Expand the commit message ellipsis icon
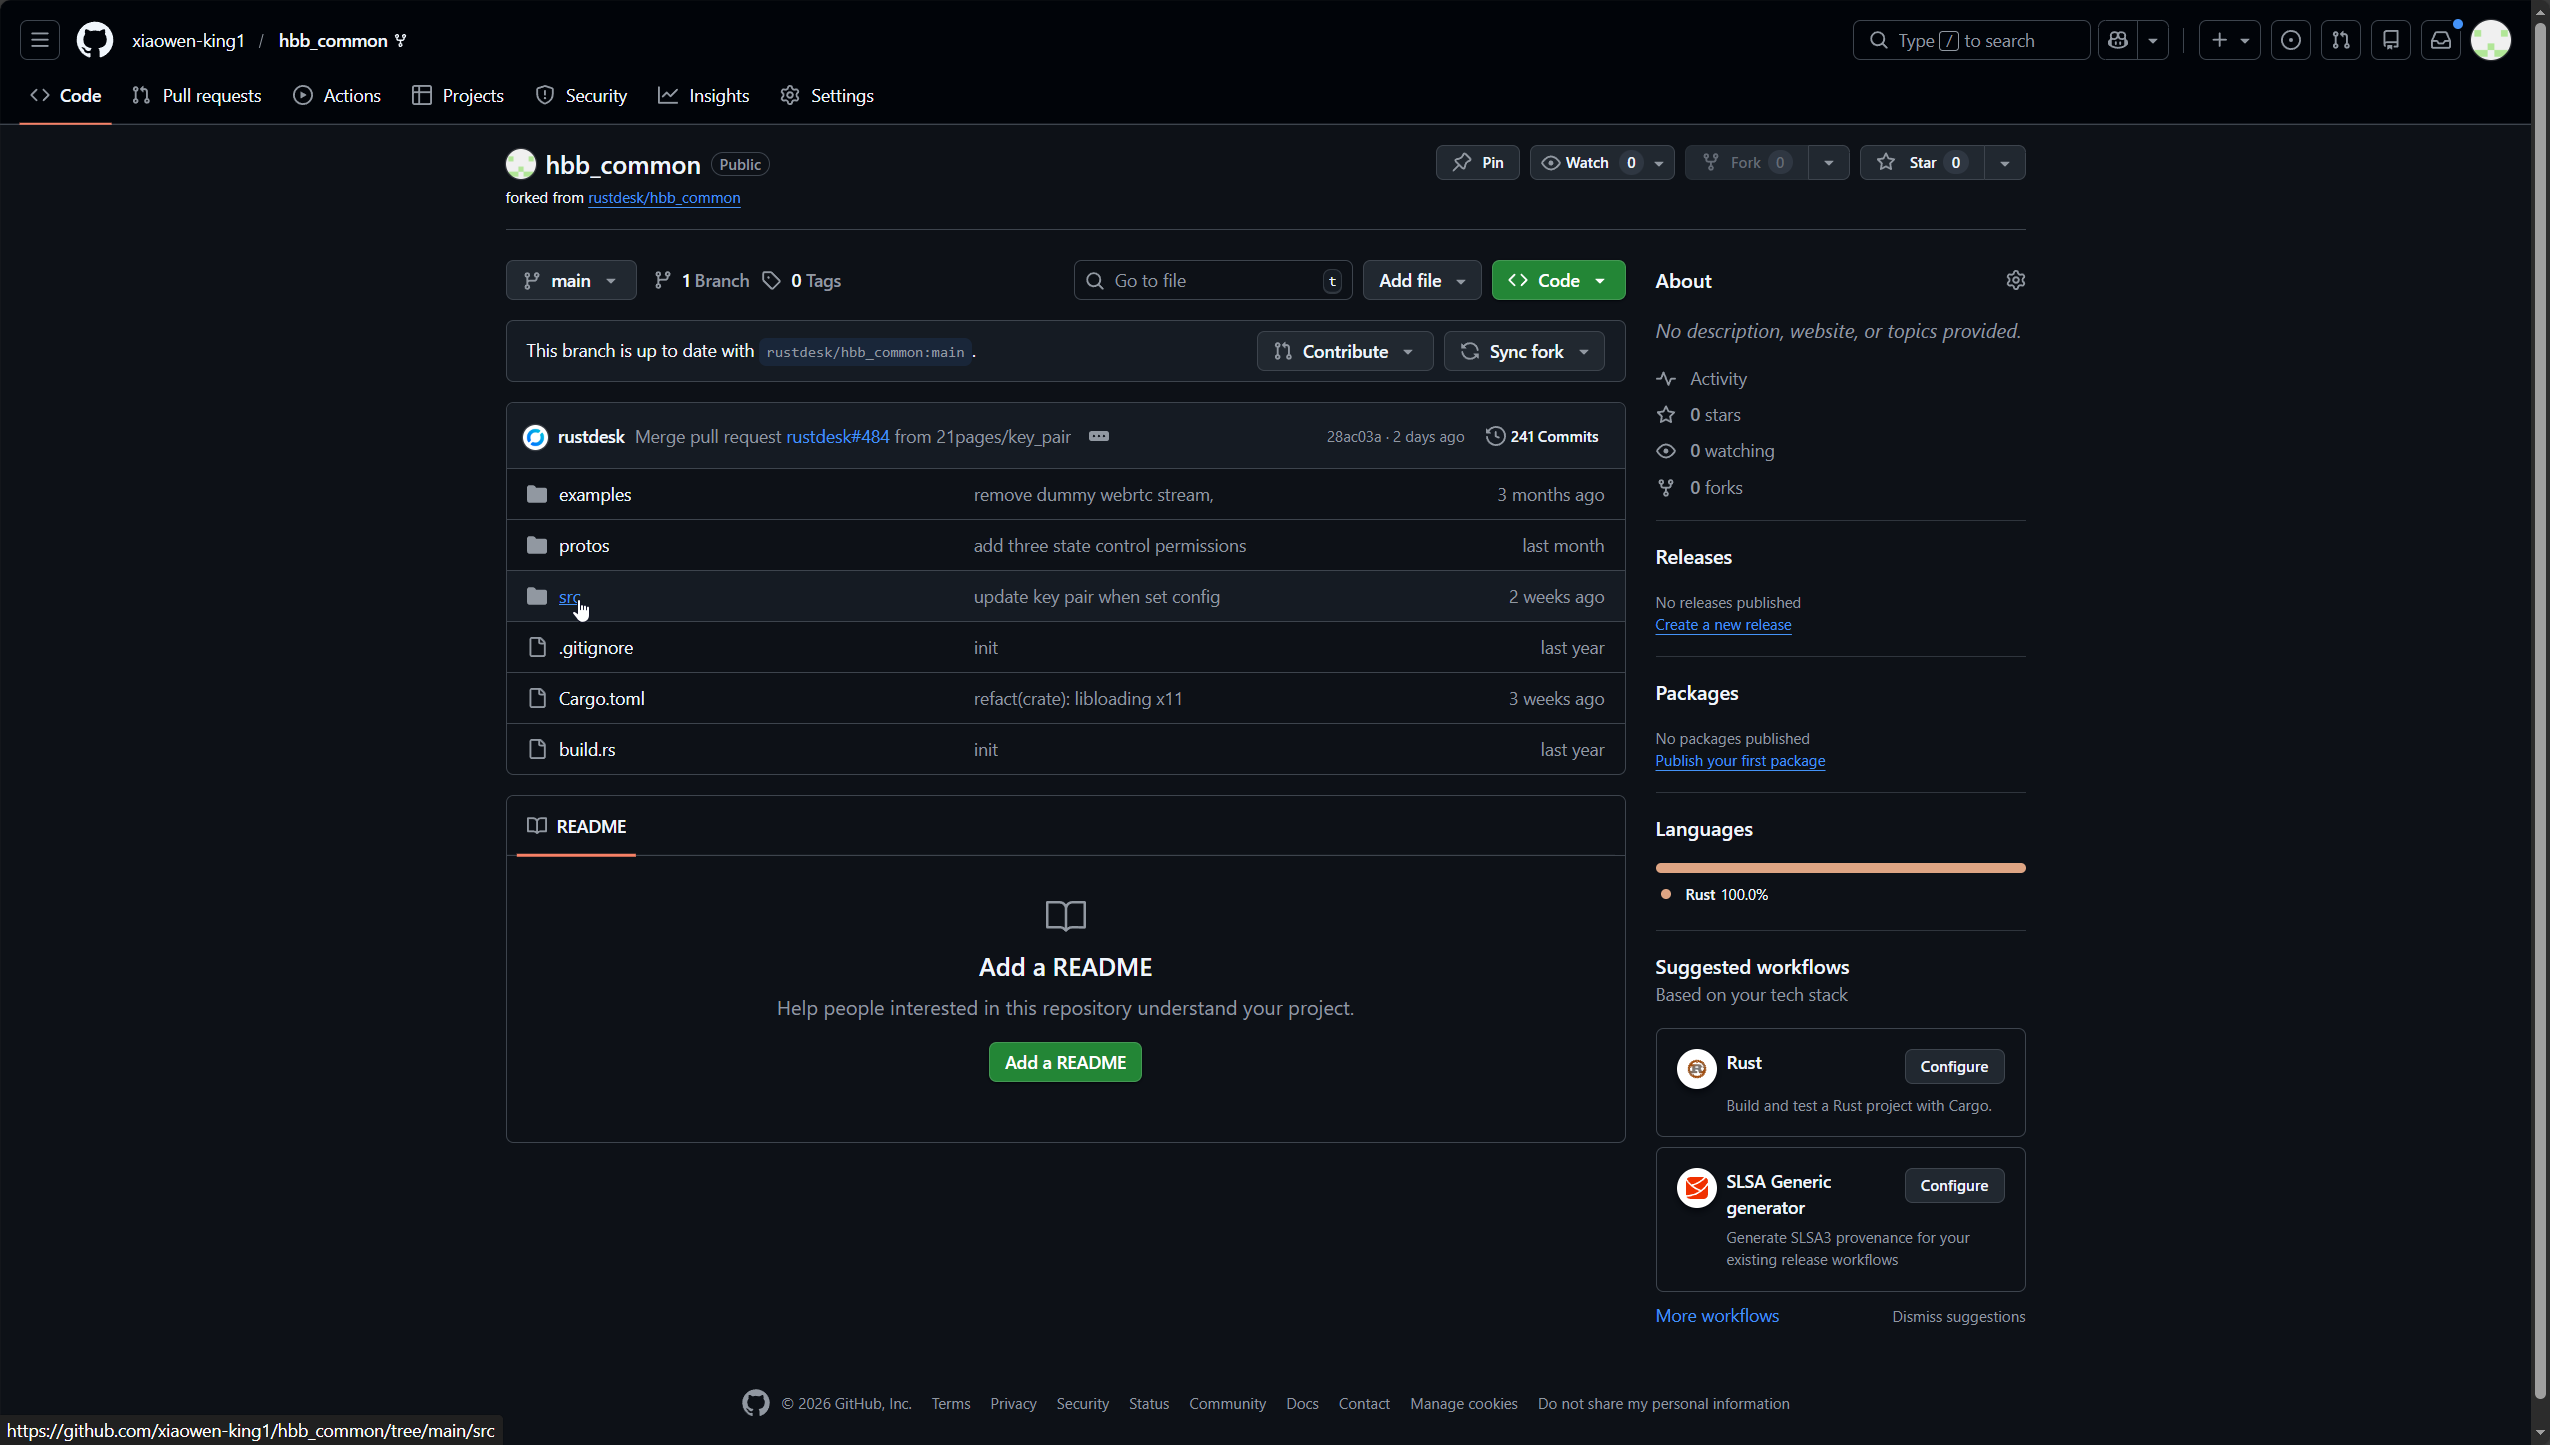2550x1445 pixels. pos(1099,436)
